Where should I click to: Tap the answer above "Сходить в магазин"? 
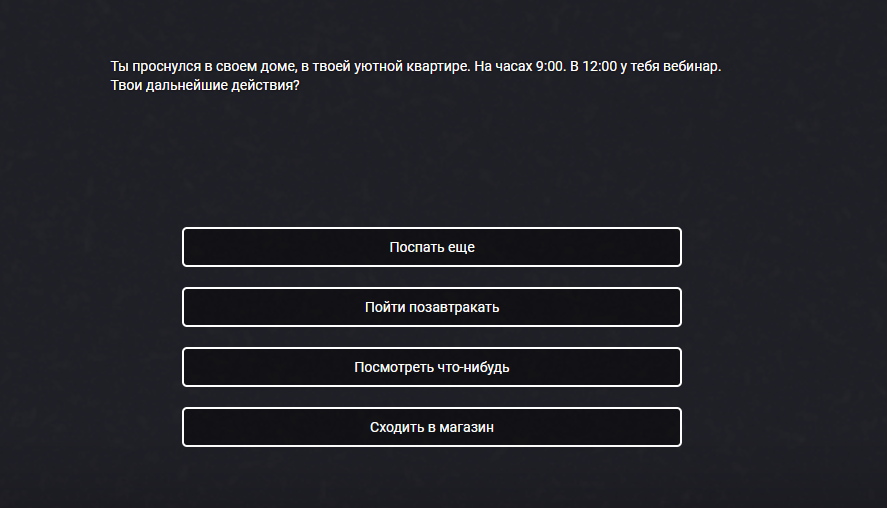[x=432, y=367]
